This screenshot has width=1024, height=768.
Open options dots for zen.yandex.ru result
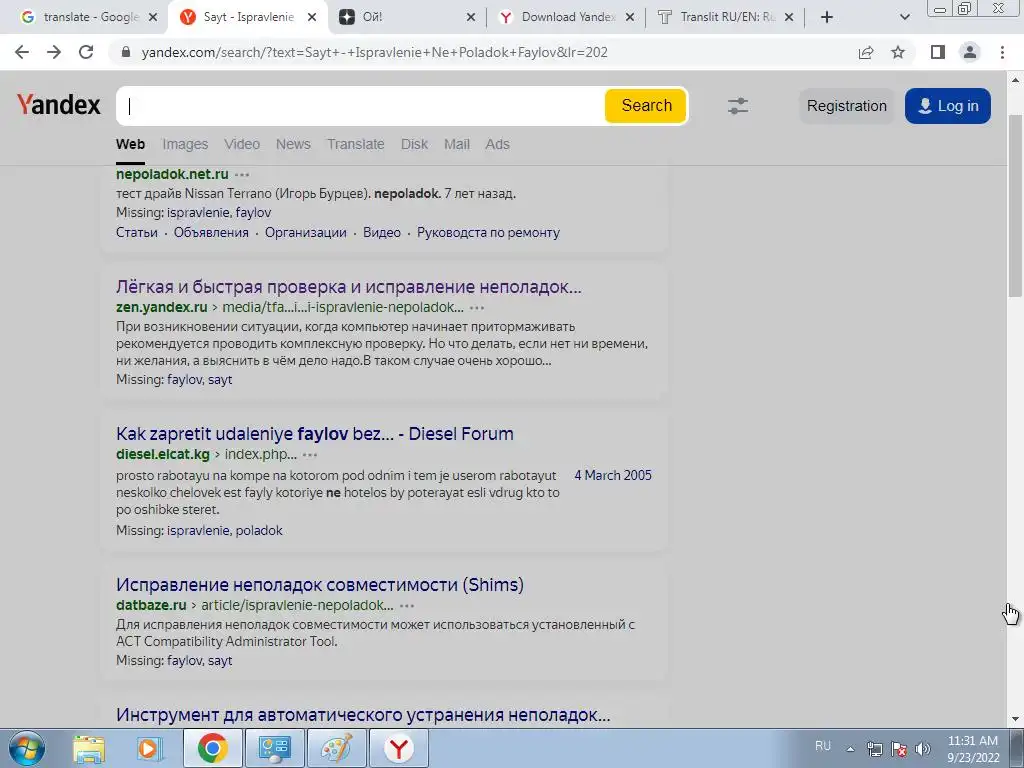(x=477, y=308)
